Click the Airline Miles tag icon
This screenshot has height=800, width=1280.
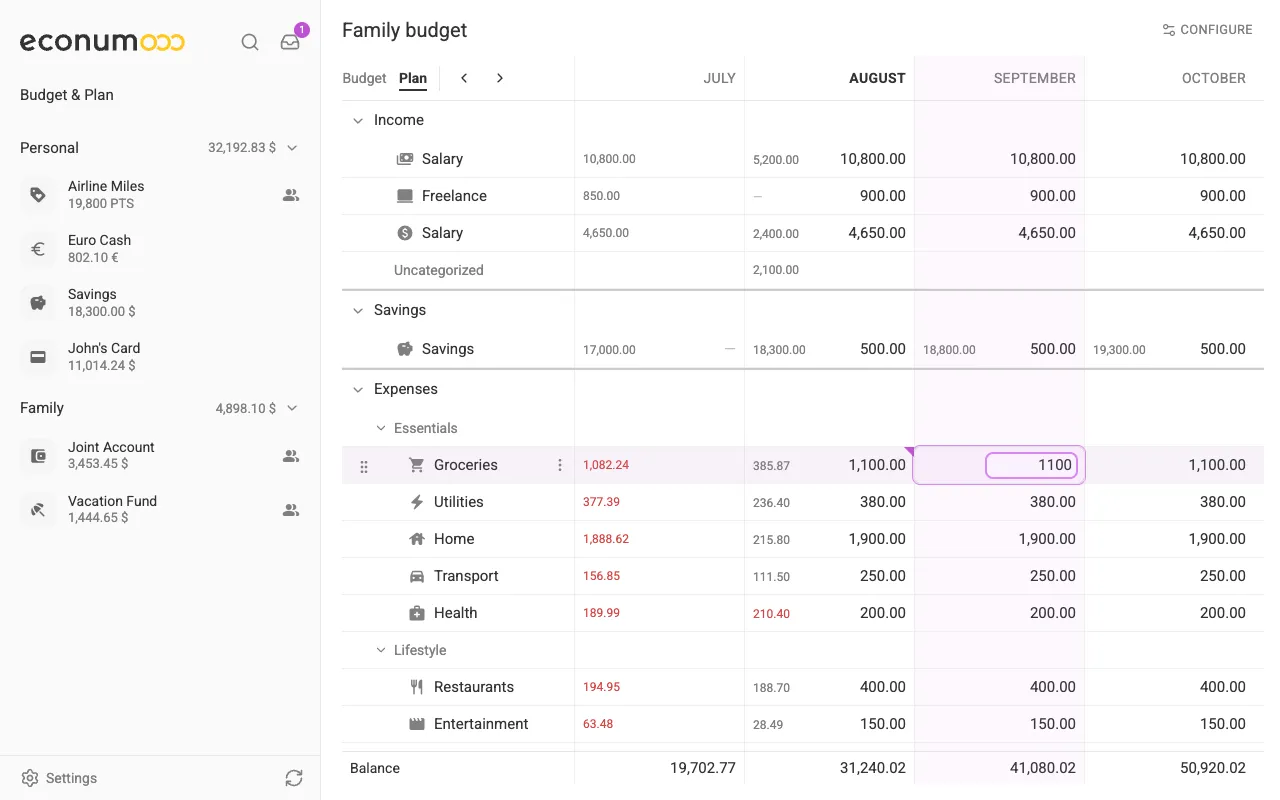(x=38, y=195)
